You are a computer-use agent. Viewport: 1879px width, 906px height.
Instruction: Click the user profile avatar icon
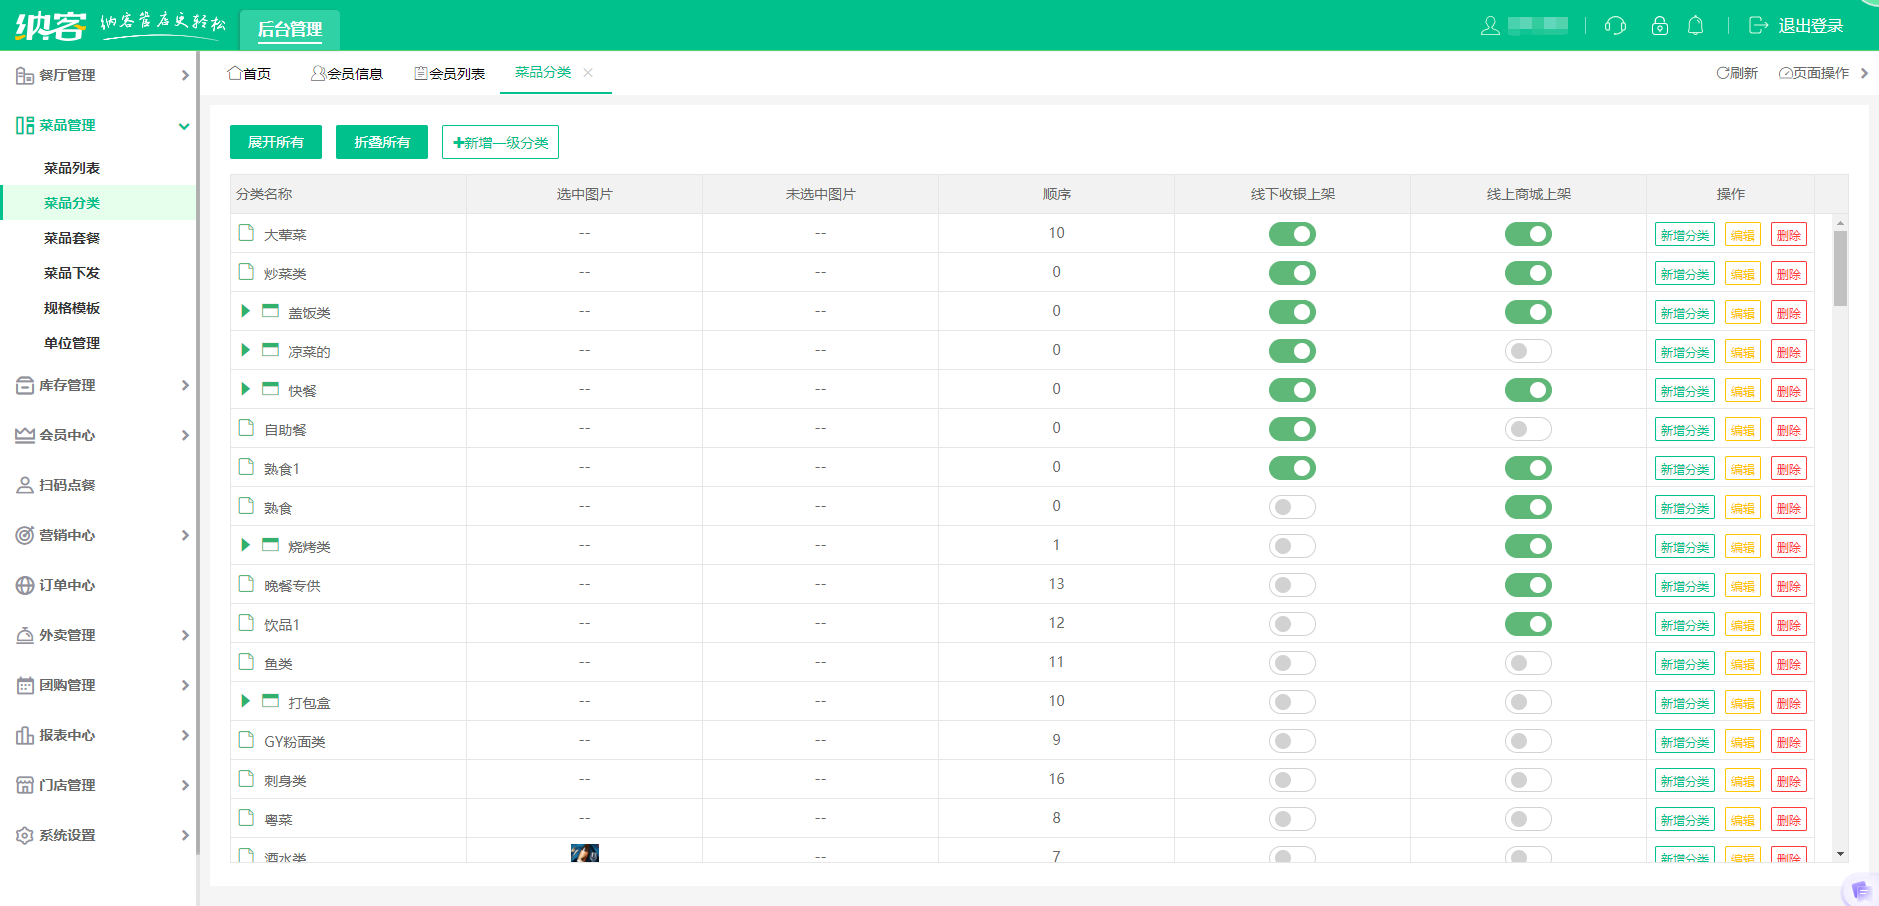coord(1490,26)
